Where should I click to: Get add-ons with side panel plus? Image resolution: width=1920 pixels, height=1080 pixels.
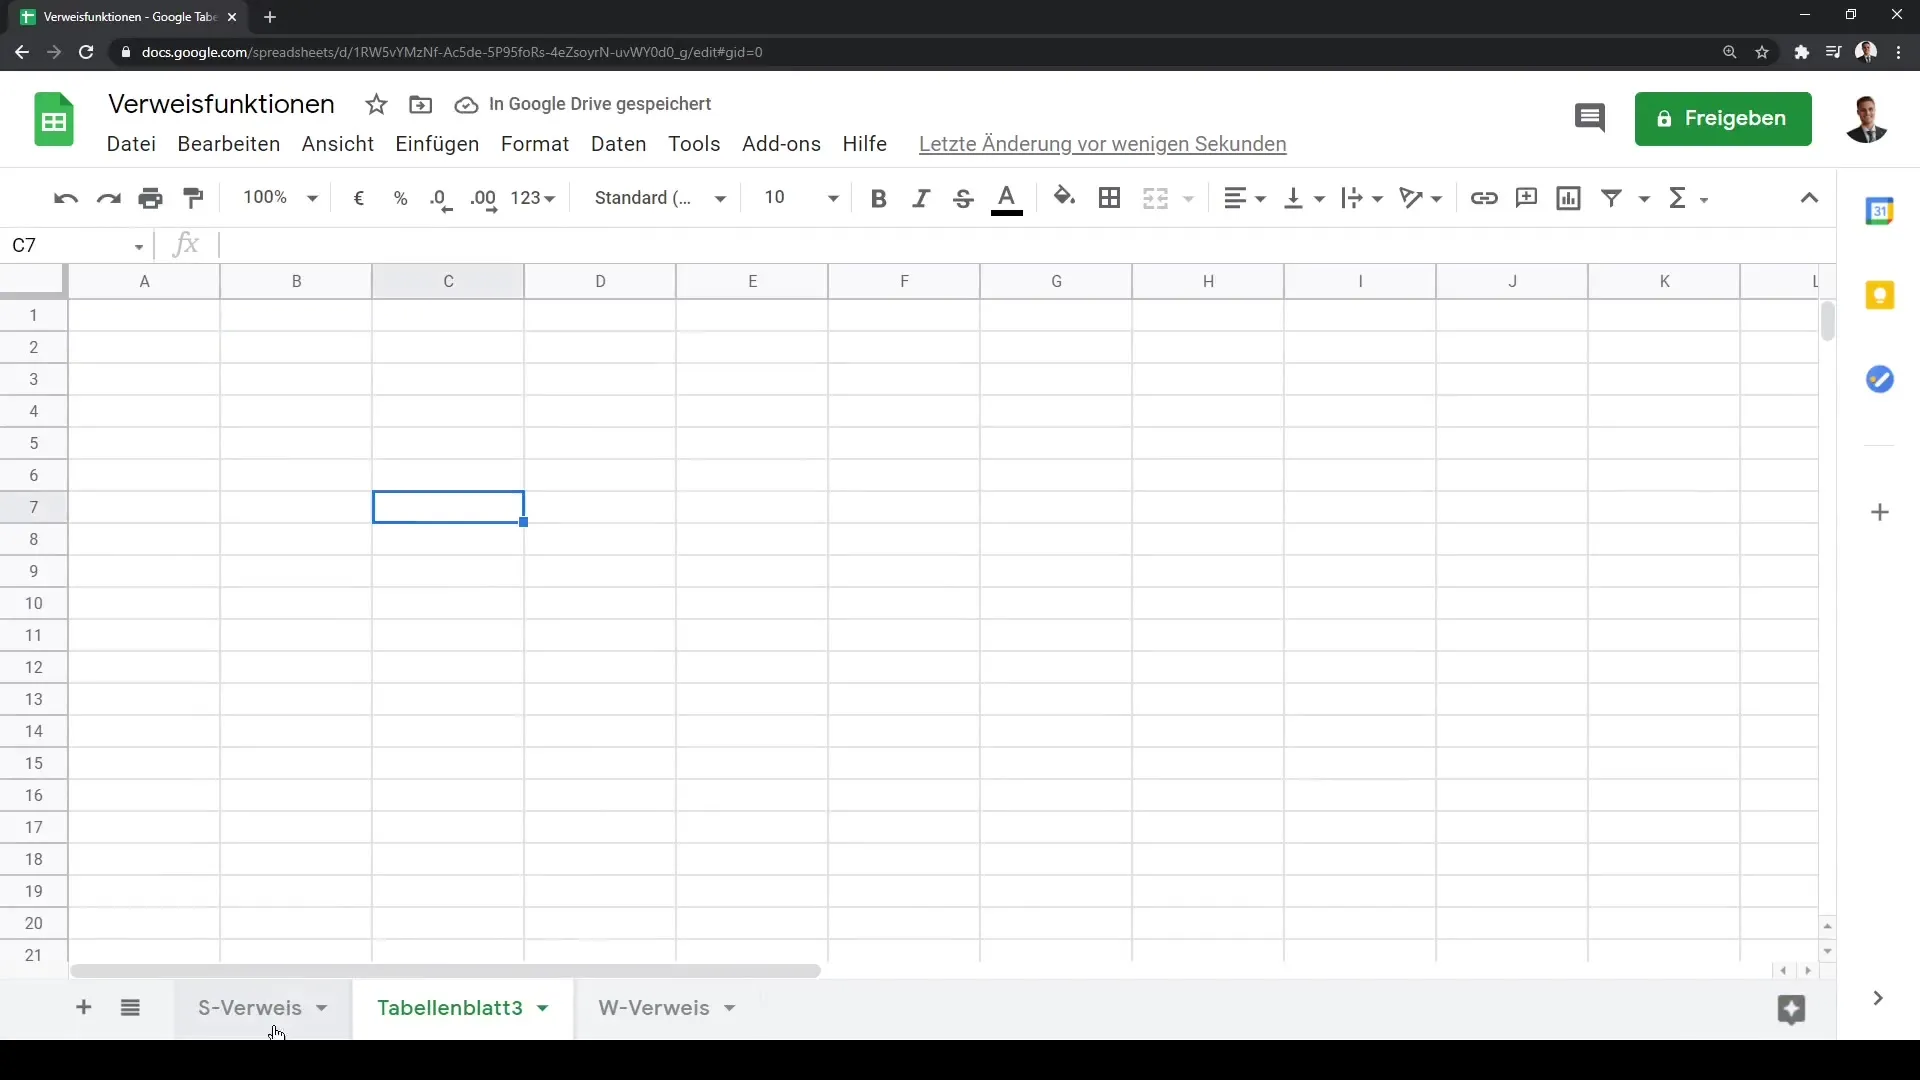(1880, 512)
